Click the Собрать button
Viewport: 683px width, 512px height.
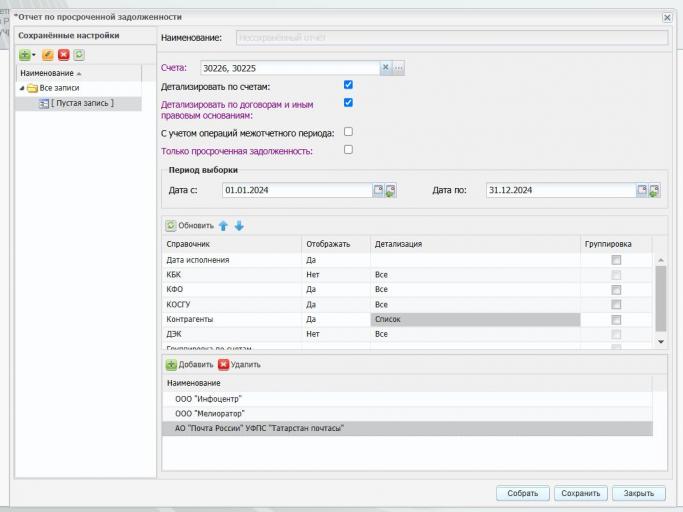[522, 494]
